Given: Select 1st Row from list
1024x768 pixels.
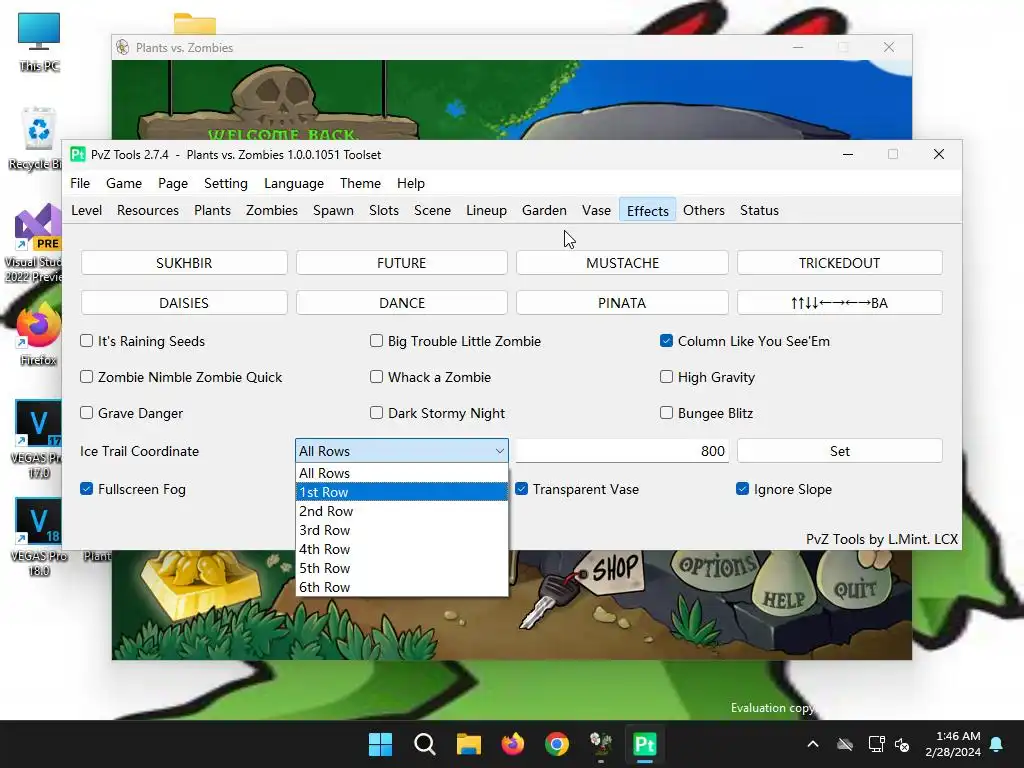Looking at the screenshot, I should 402,492.
